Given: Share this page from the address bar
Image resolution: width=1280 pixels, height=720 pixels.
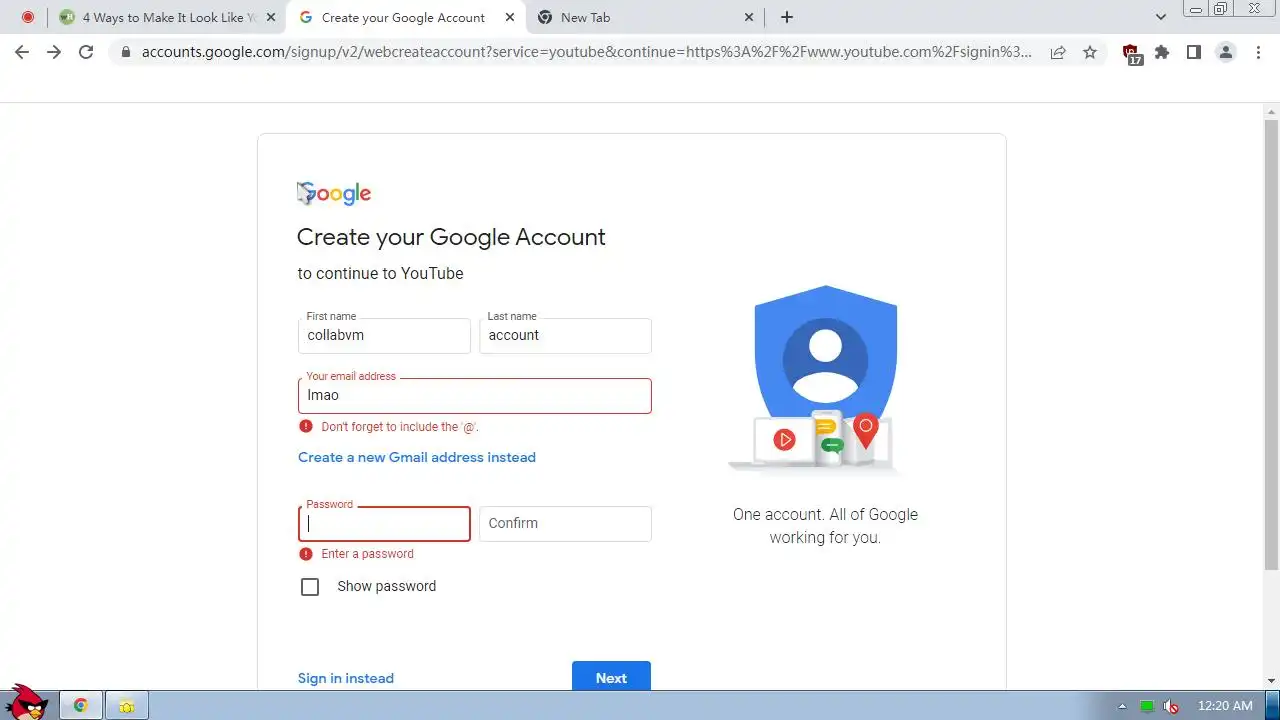Looking at the screenshot, I should click(x=1058, y=52).
